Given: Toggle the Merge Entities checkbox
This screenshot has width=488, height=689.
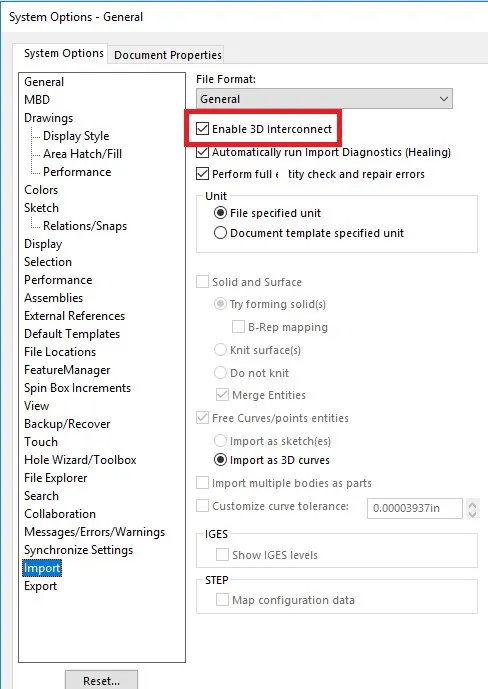Looking at the screenshot, I should coord(222,395).
